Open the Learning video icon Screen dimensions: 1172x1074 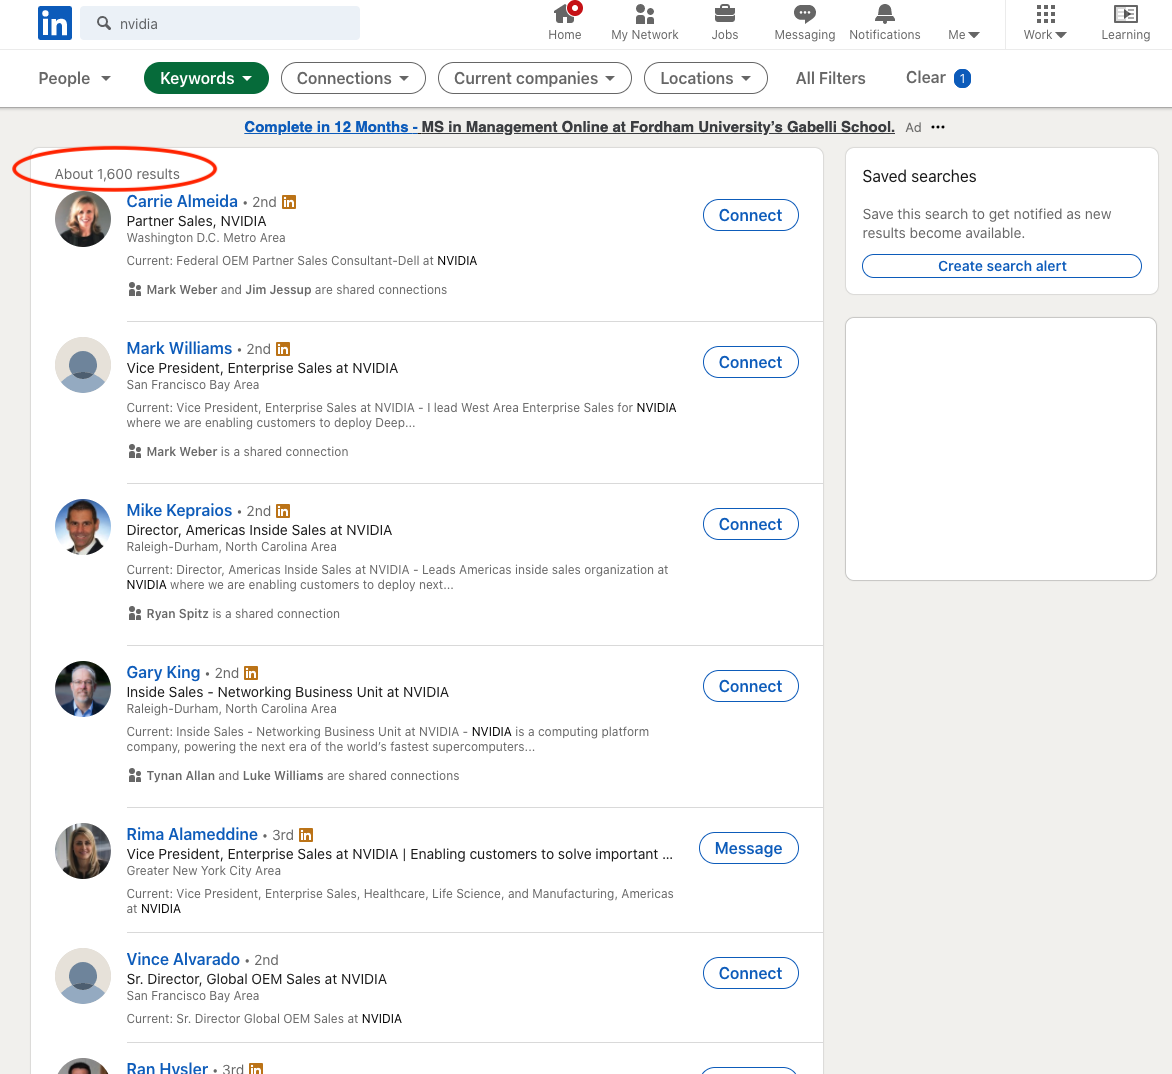(x=1125, y=13)
